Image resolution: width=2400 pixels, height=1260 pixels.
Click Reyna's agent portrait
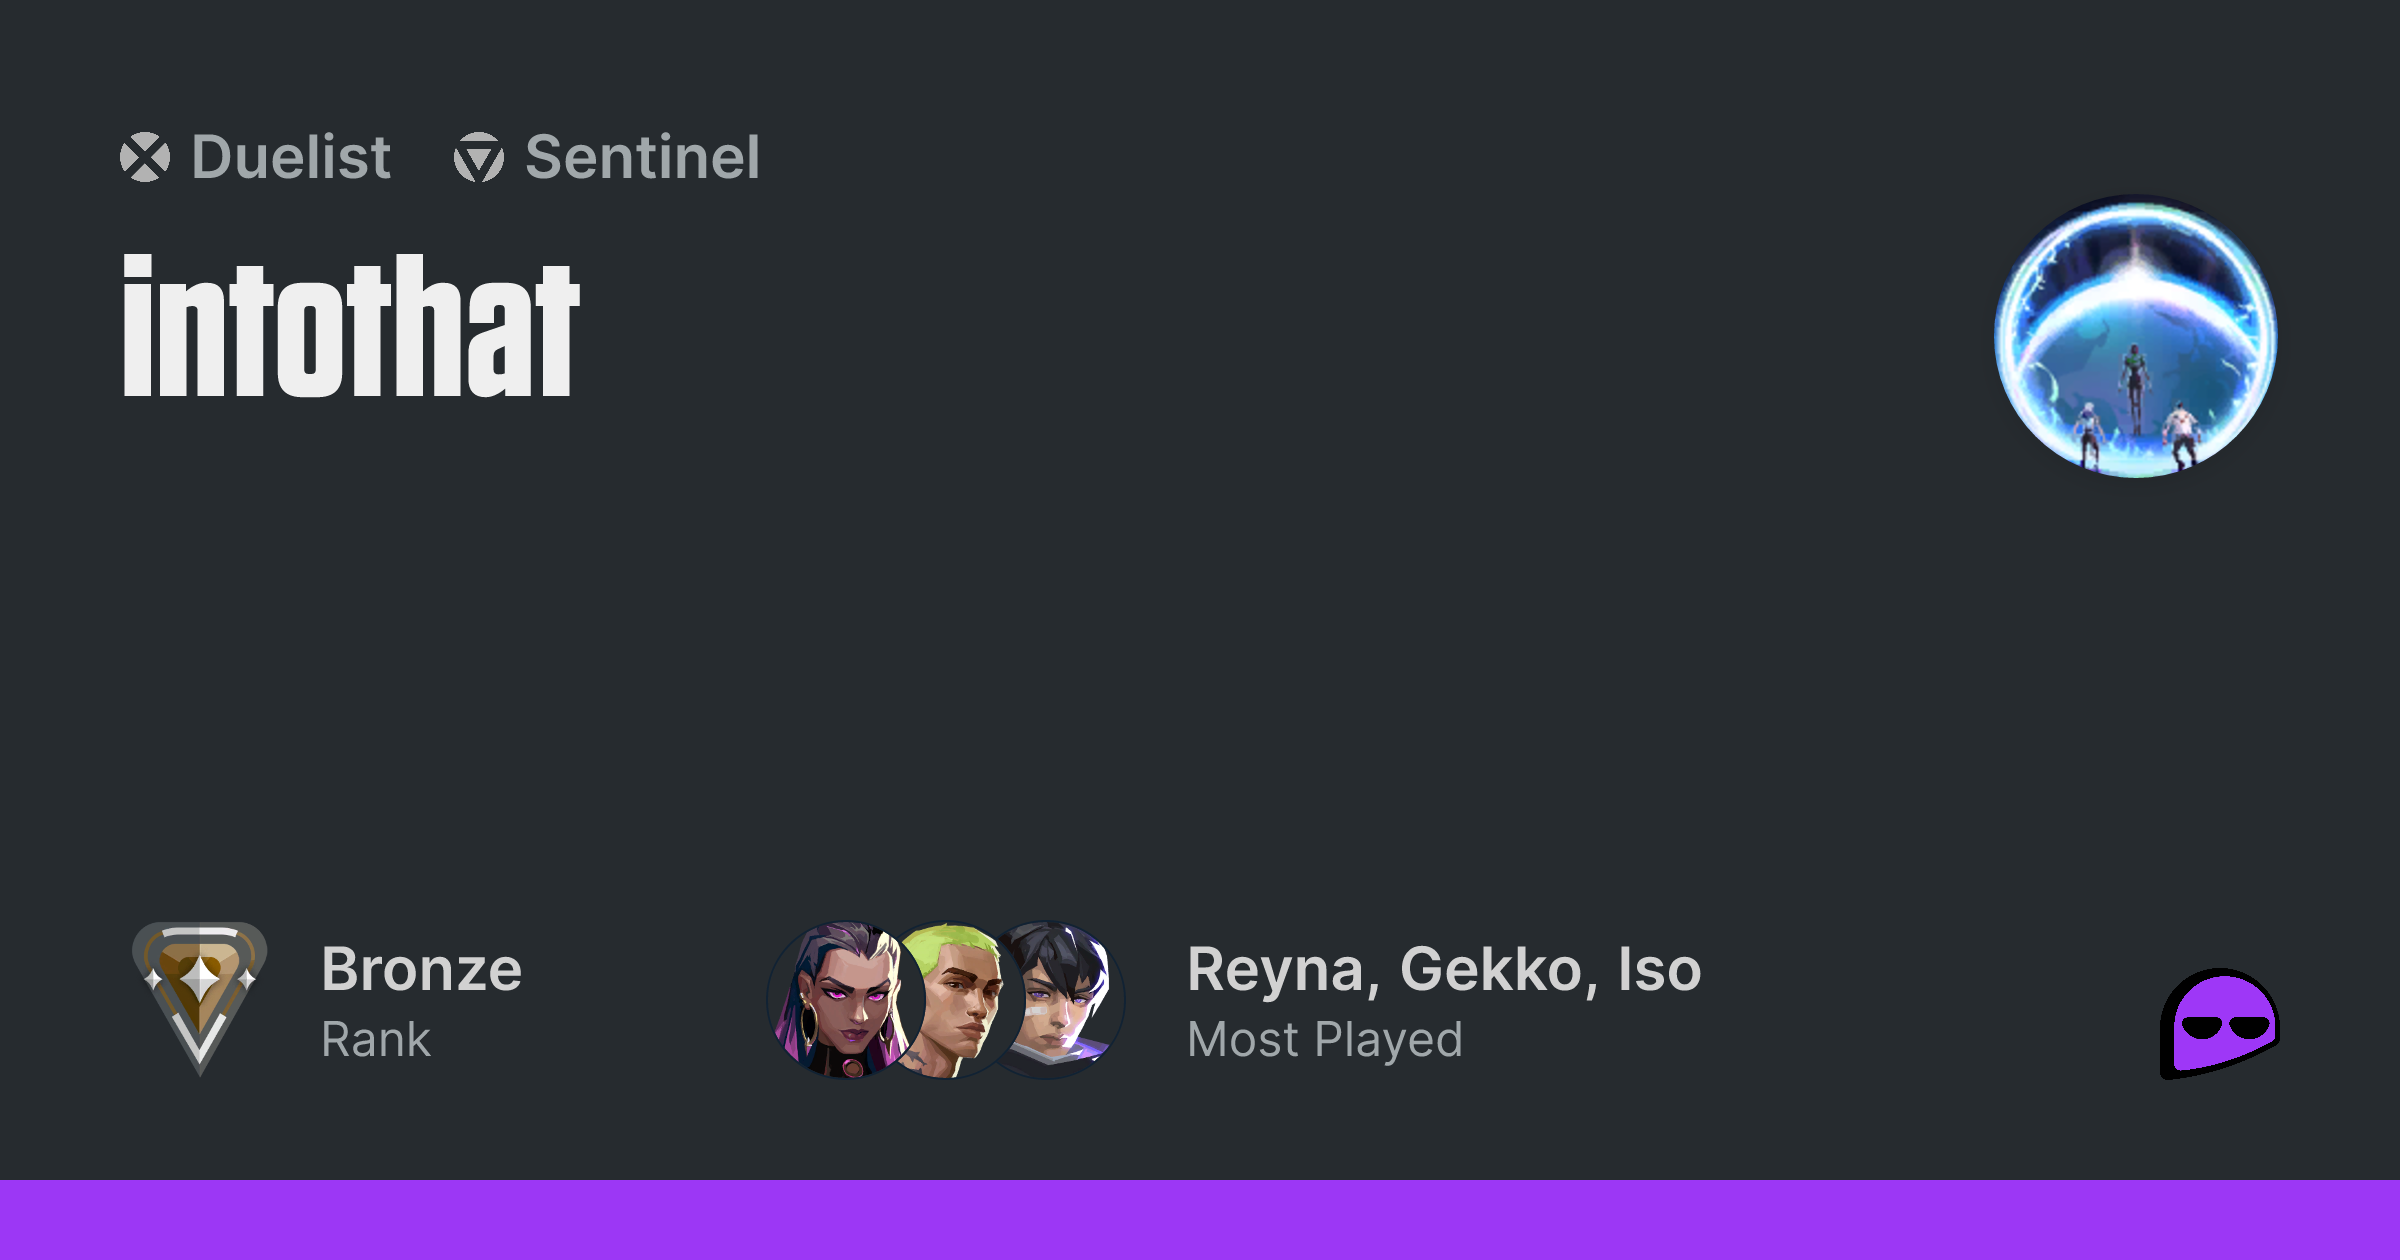845,1000
